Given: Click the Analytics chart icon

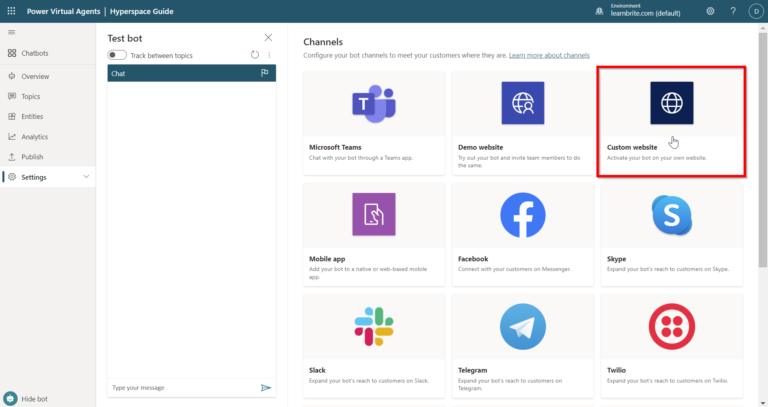Looking at the screenshot, I should (12, 137).
